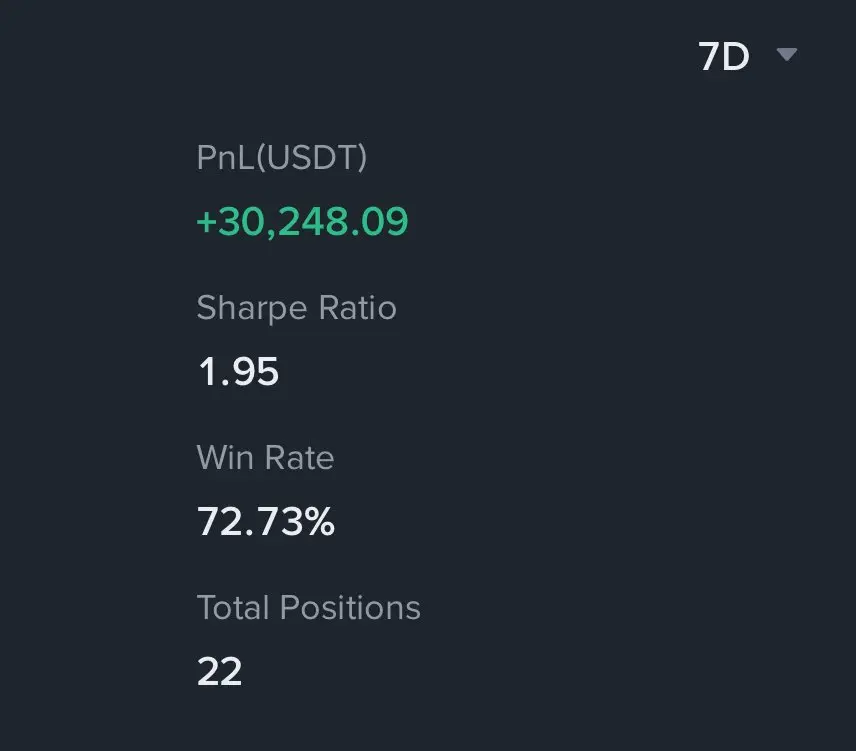
Task: Open the 7D time period dropdown arrow
Action: (787, 54)
